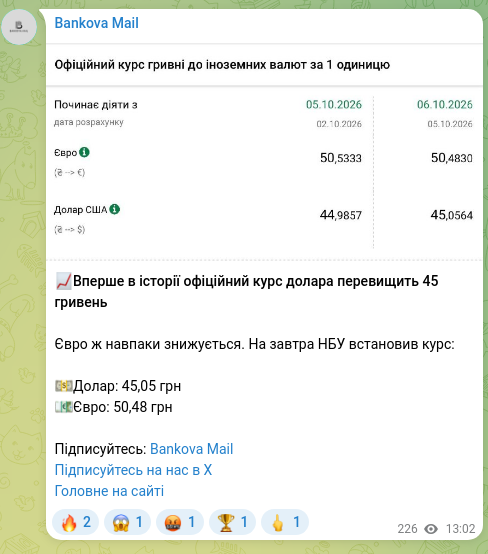Screen dimensions: 488x554
Task: Select the 06.10.2026 effective date
Action: pyautogui.click(x=445, y=105)
